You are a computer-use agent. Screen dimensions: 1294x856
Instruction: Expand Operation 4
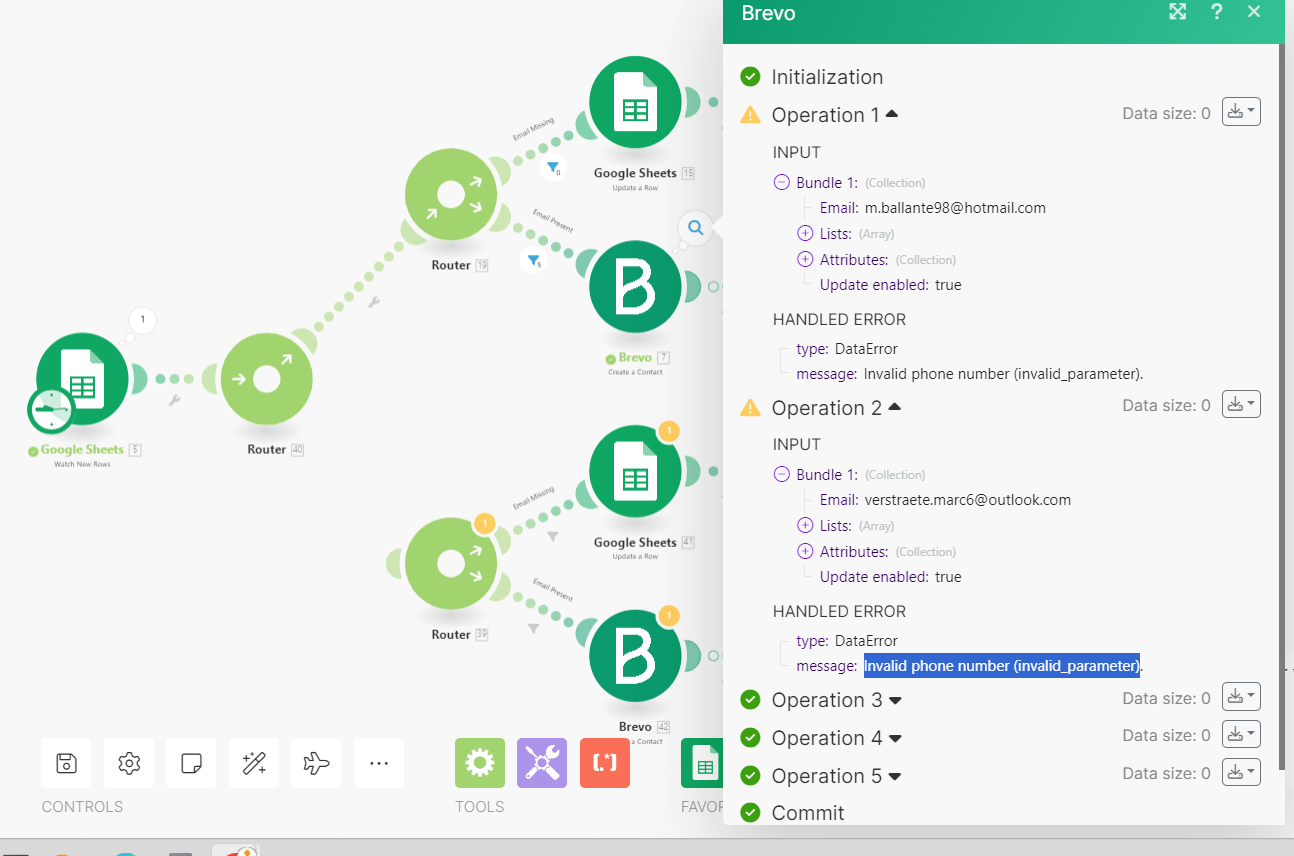click(895, 738)
